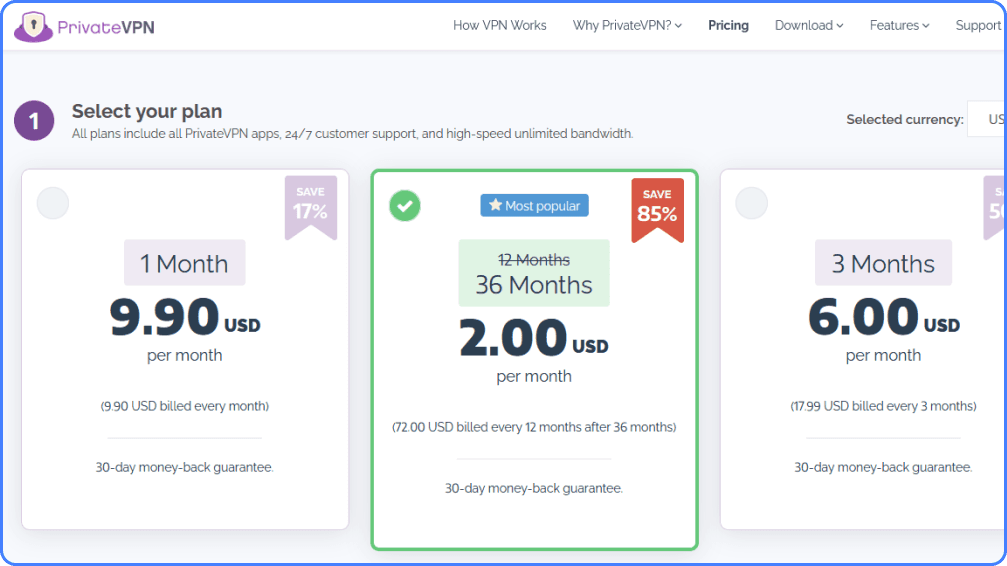The width and height of the screenshot is (1007, 566).
Task: Click '17.99 USD billed every 3 months' text
Action: (883, 406)
